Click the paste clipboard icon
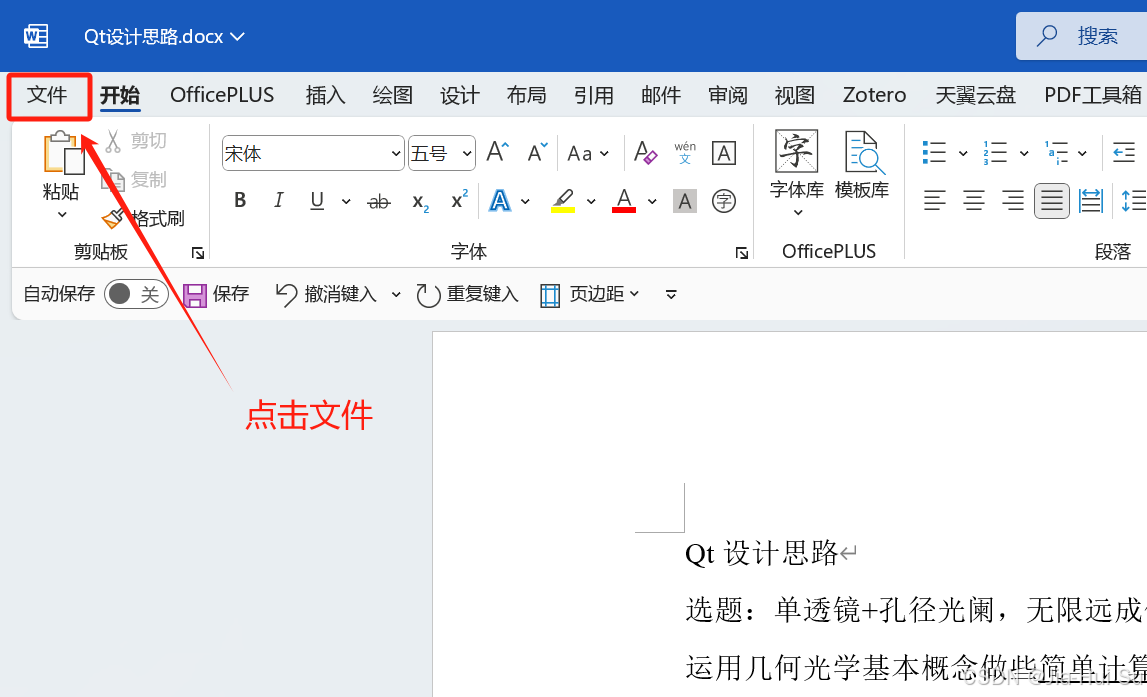1147x697 pixels. 63,153
